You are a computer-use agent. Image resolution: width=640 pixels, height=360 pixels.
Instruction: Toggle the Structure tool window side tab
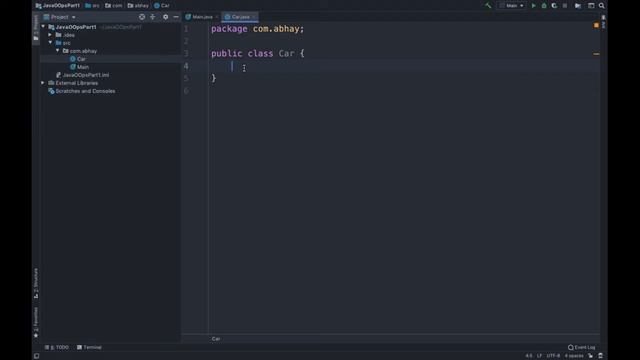tap(36, 283)
